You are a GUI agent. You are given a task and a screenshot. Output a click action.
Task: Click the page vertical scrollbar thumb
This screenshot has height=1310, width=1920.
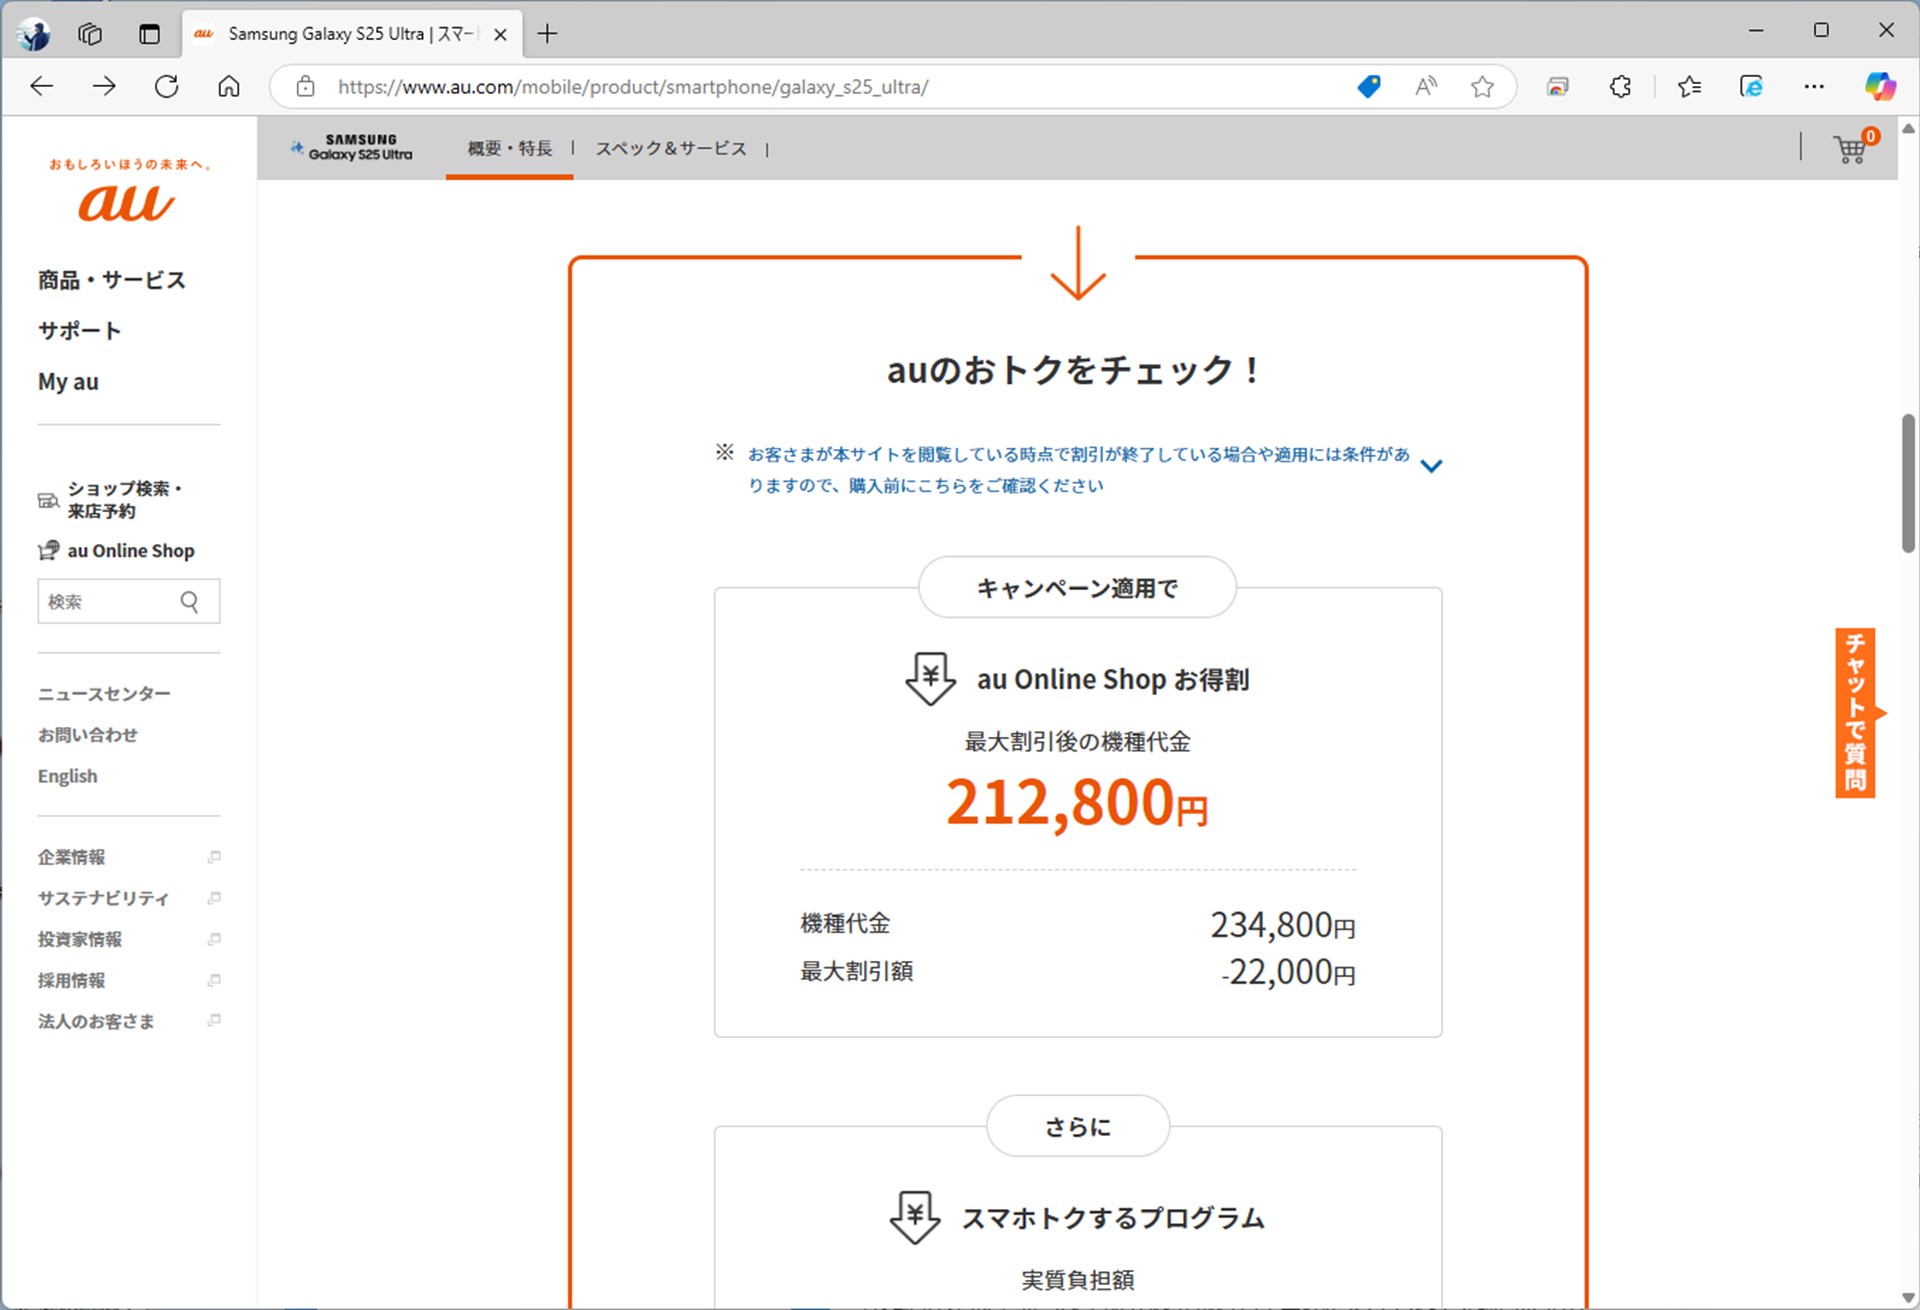click(x=1908, y=483)
